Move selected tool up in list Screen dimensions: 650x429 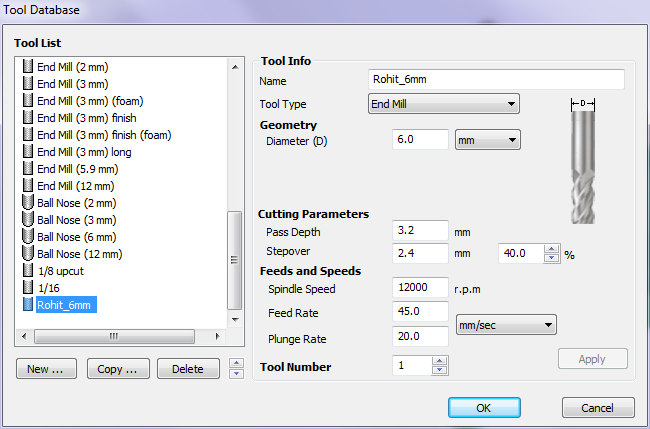pyautogui.click(x=235, y=364)
